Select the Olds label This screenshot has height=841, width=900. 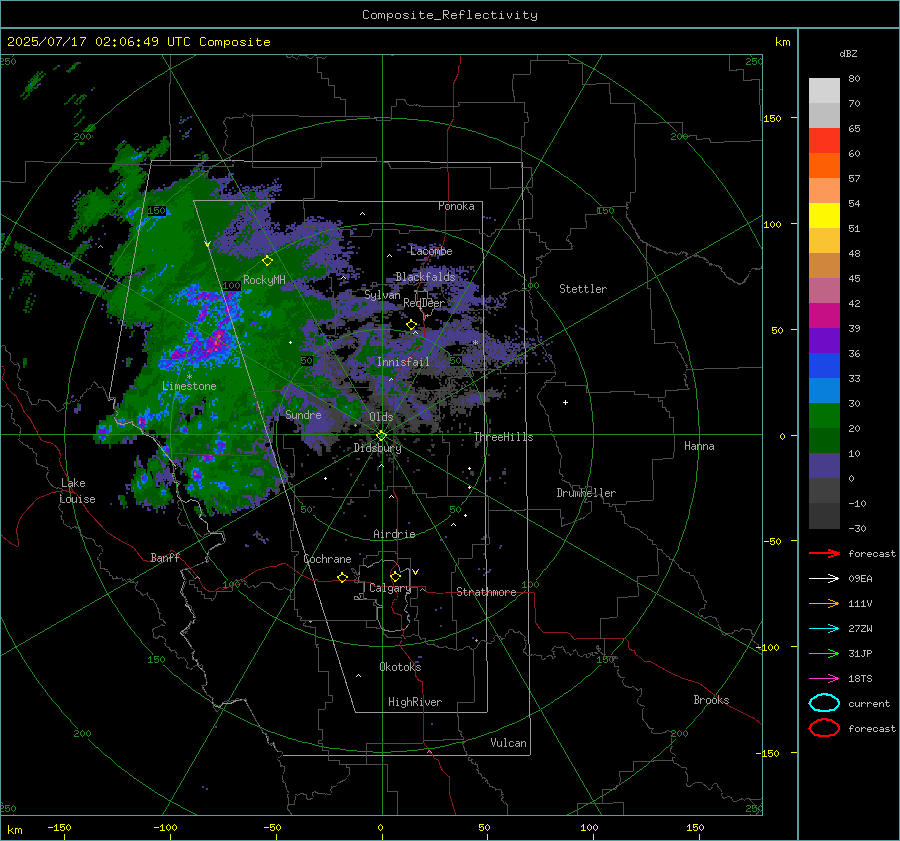click(381, 417)
